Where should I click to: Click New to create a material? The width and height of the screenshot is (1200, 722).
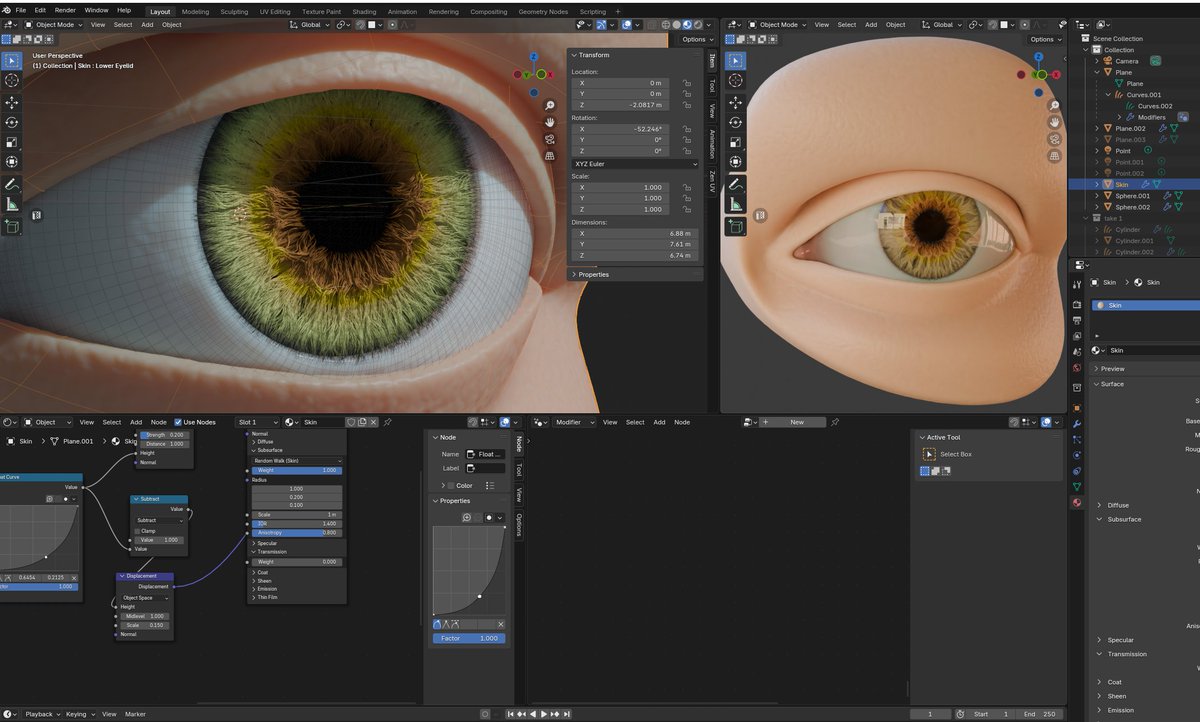click(x=795, y=421)
